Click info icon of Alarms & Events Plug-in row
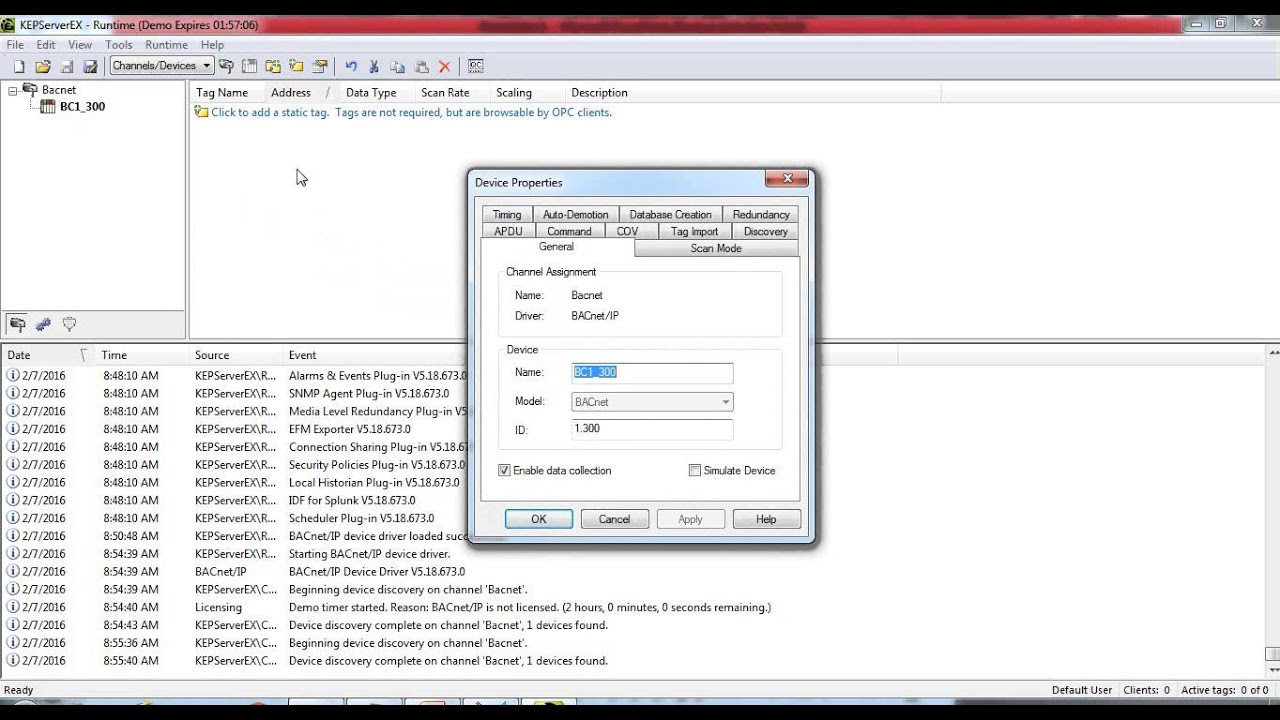This screenshot has width=1280, height=720. pyautogui.click(x=13, y=375)
